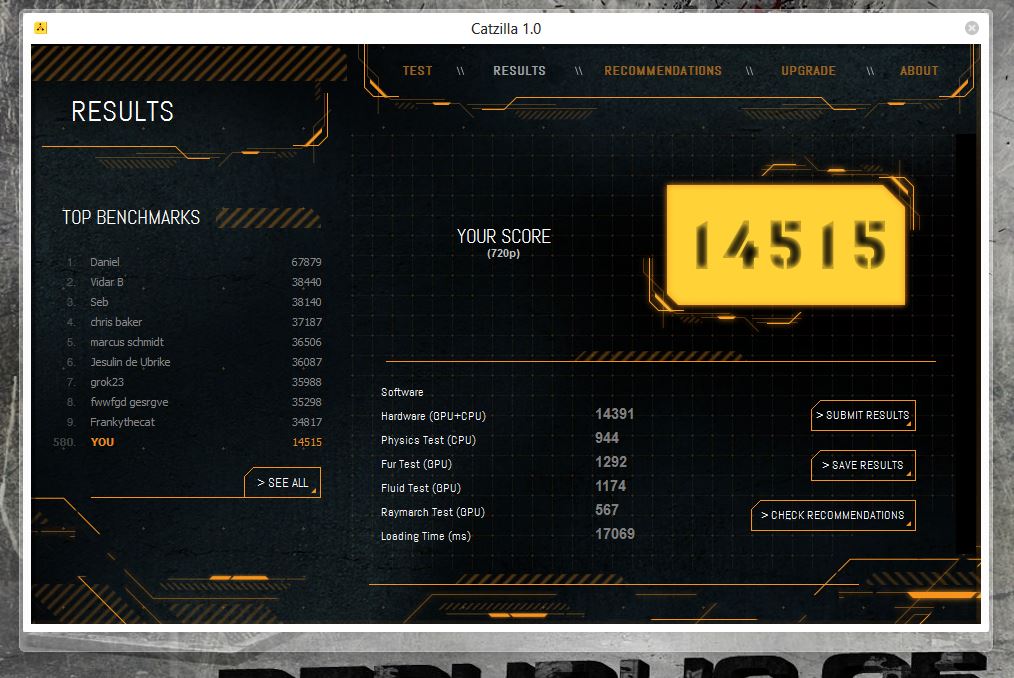Open the RECOMMENDATIONS tab

click(x=663, y=71)
